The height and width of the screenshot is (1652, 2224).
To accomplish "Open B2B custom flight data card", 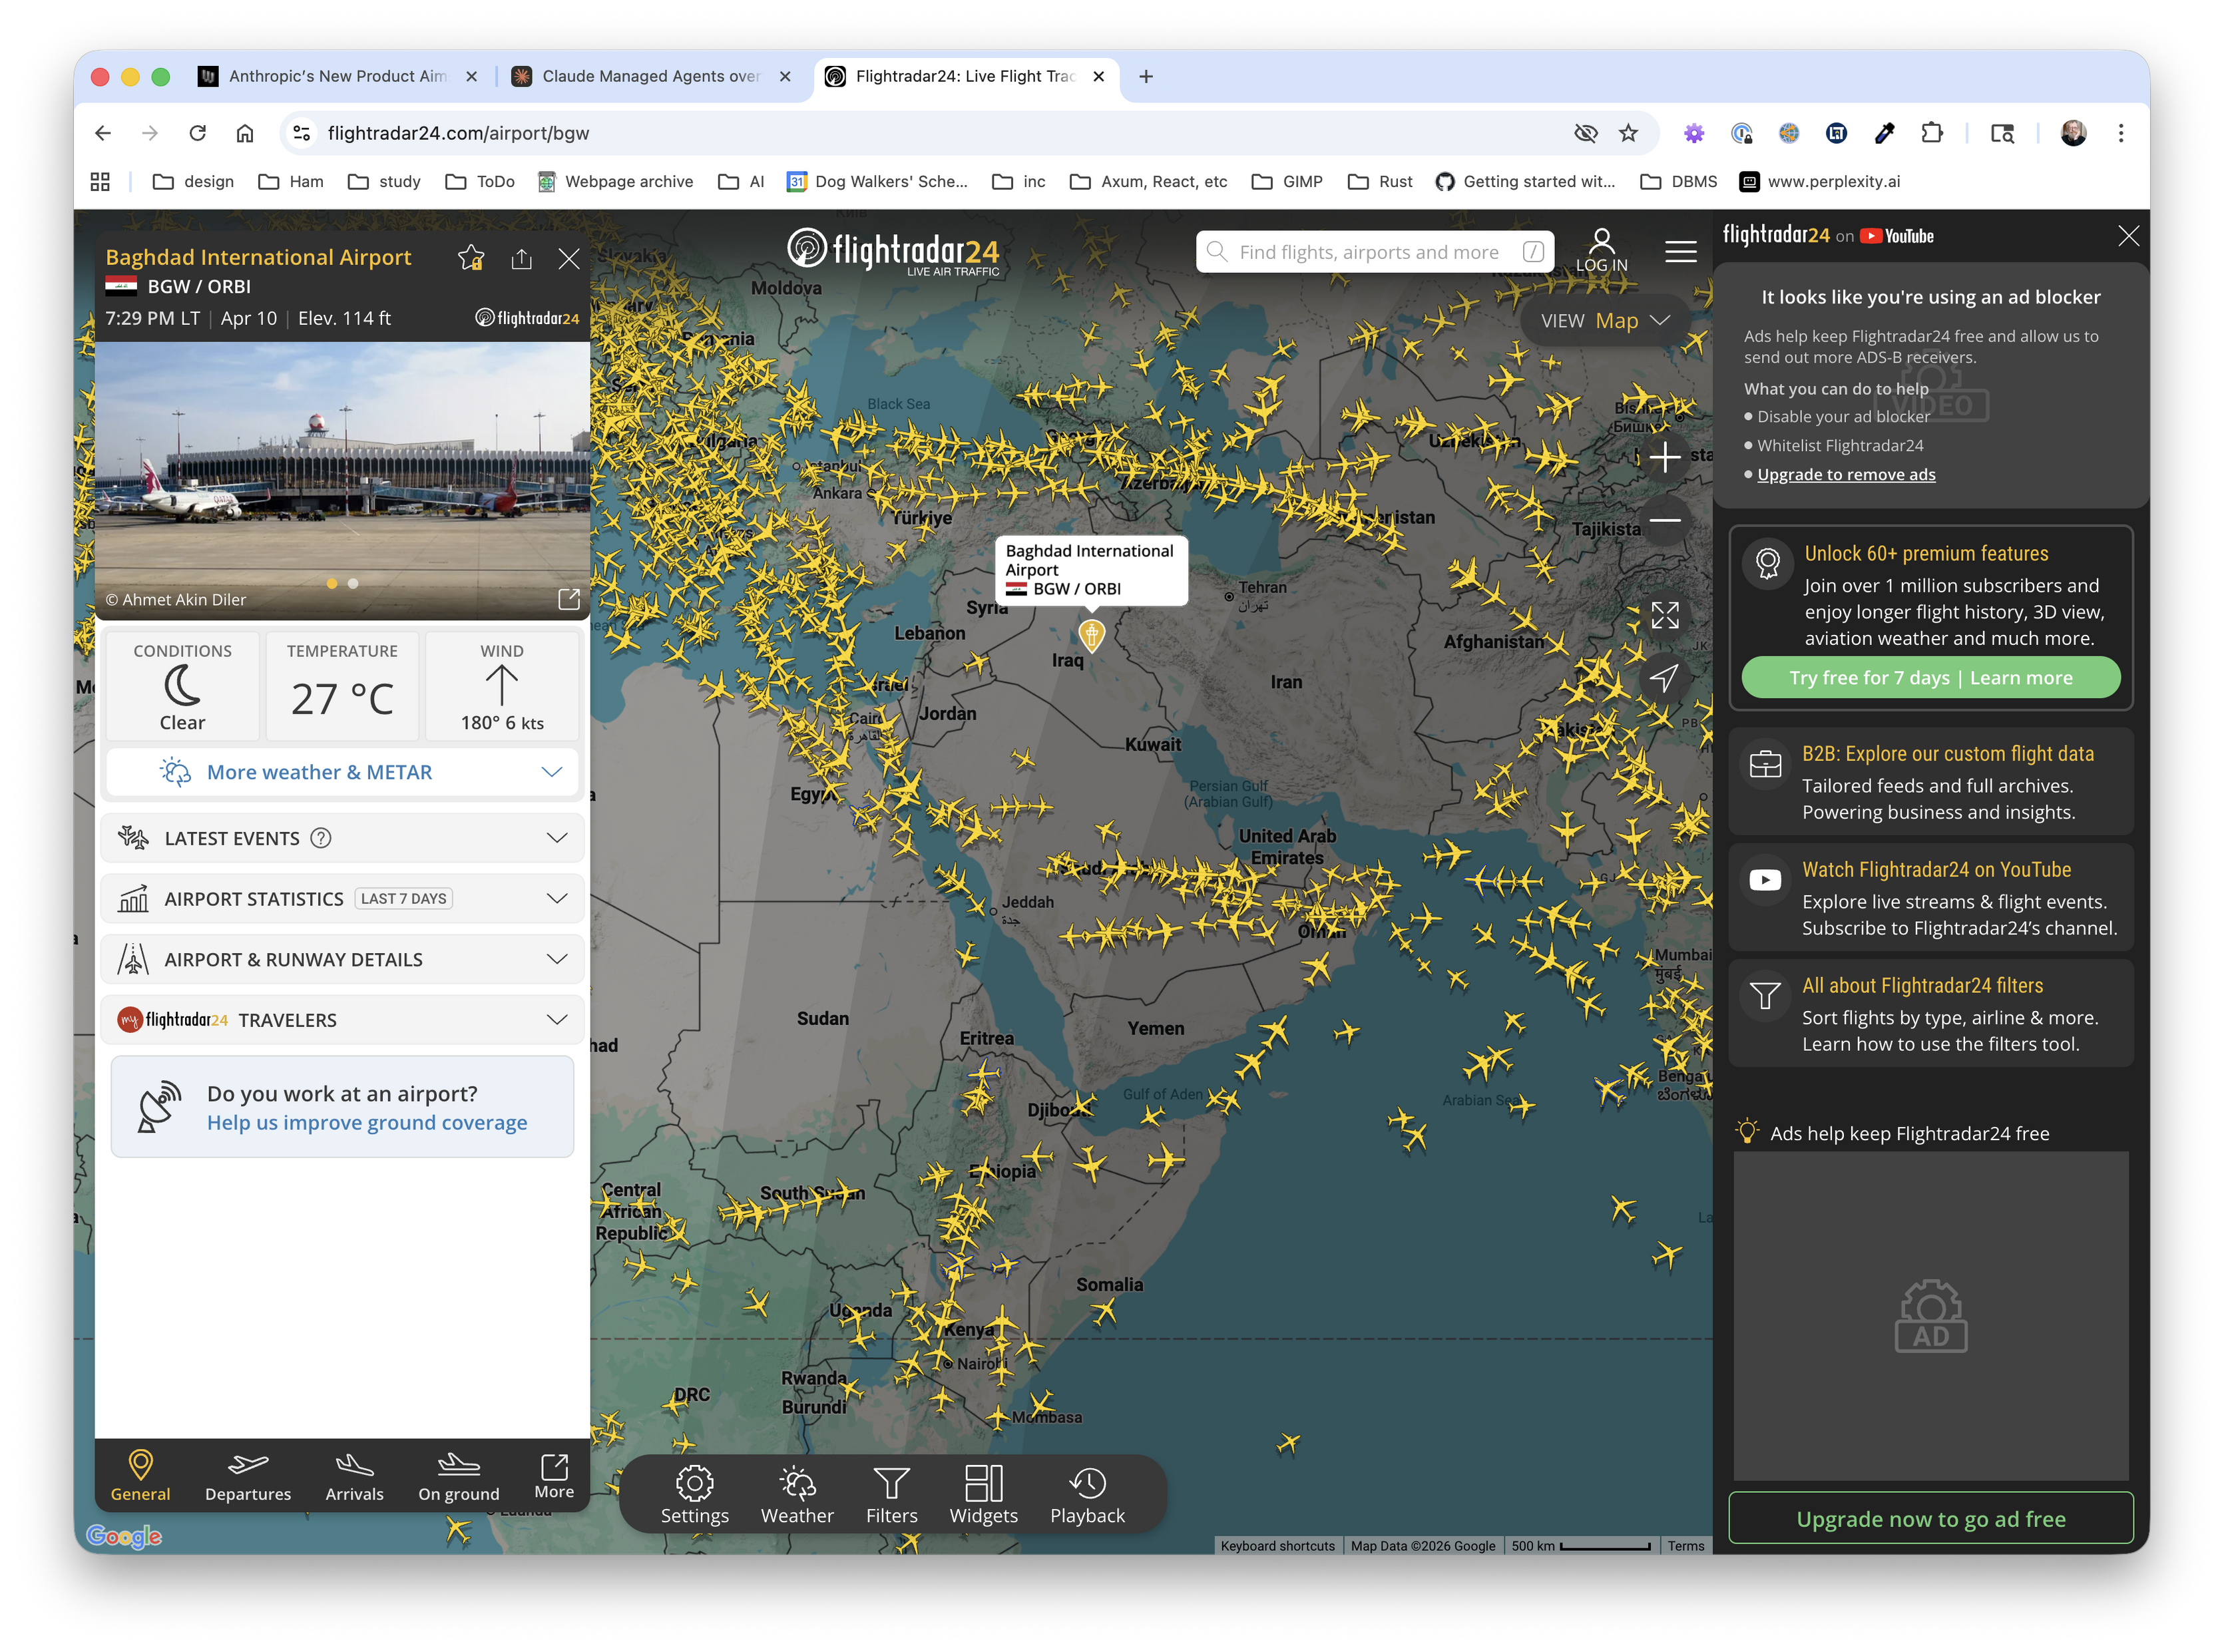I will (1930, 782).
